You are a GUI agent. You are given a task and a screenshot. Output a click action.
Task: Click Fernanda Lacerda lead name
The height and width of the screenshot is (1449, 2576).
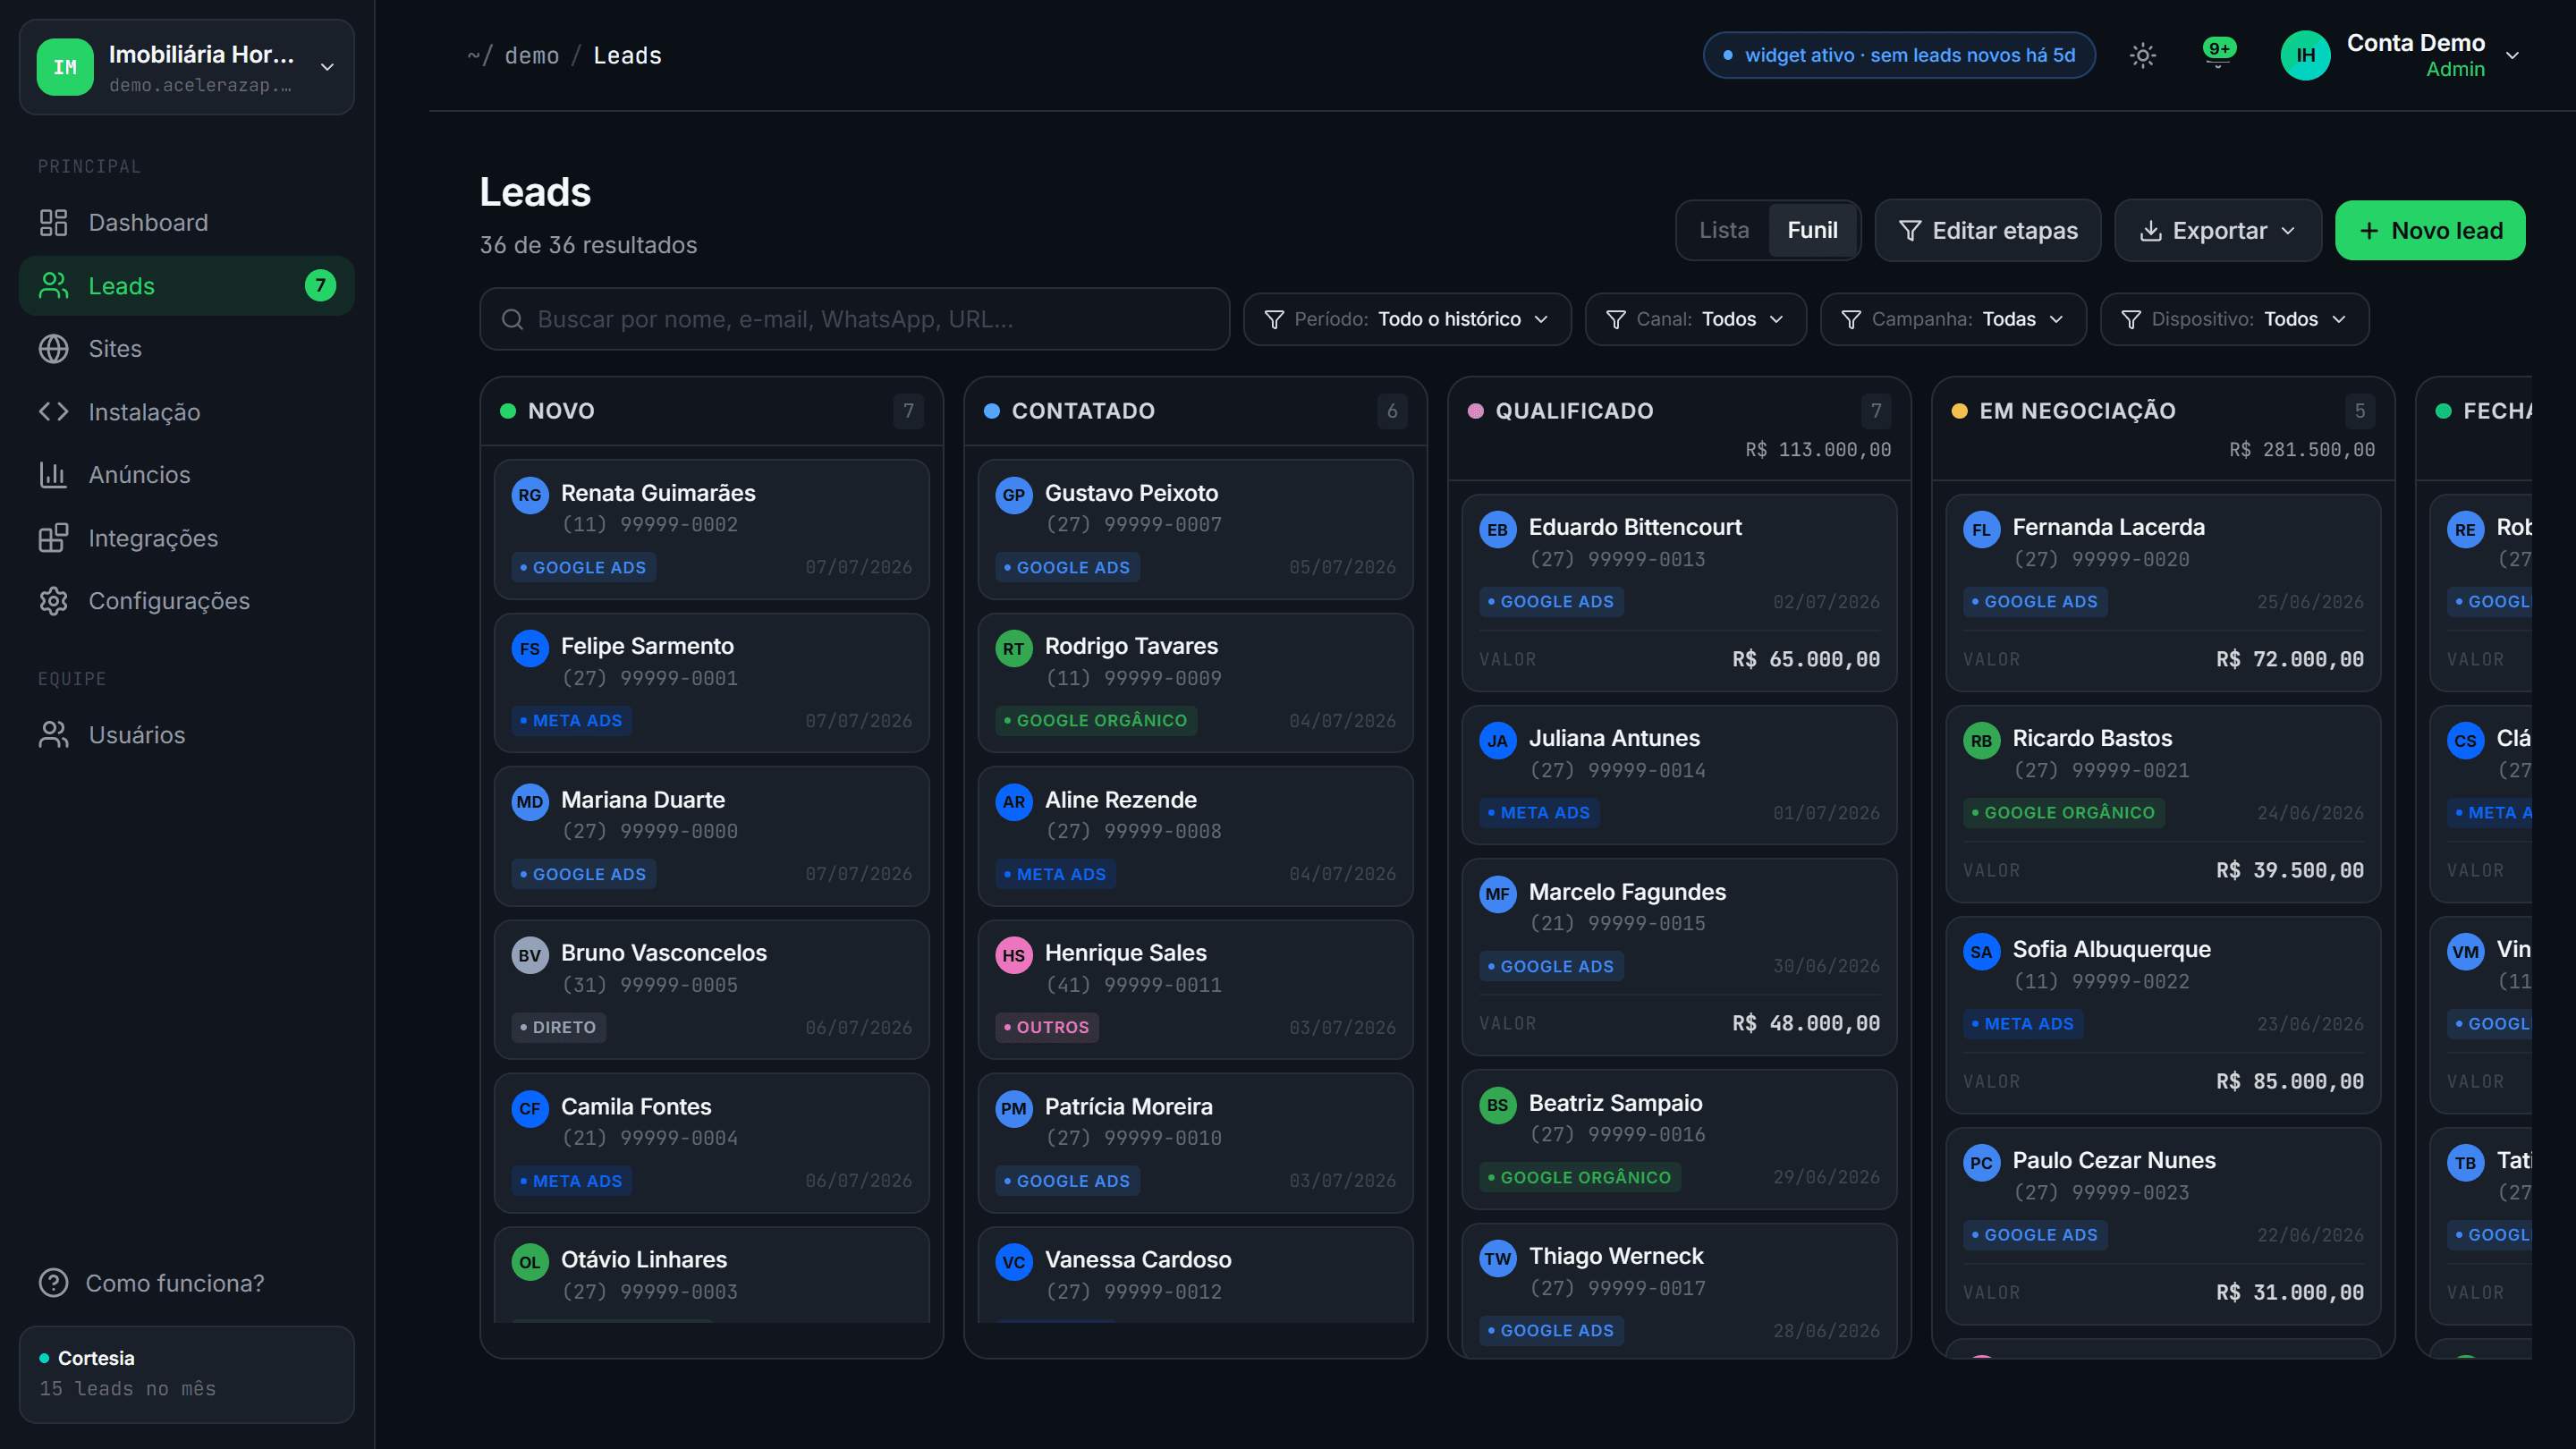tap(2108, 527)
